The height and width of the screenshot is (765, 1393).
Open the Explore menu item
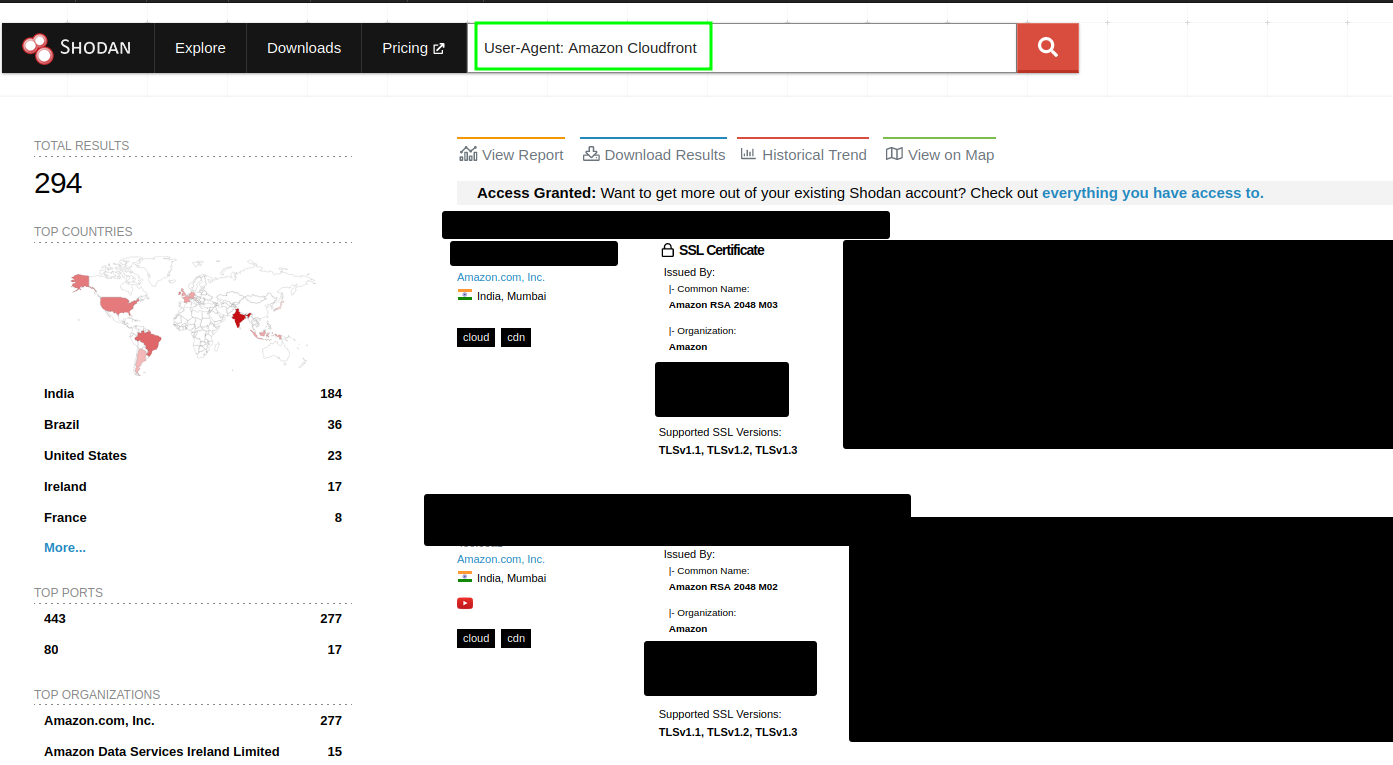click(x=199, y=47)
